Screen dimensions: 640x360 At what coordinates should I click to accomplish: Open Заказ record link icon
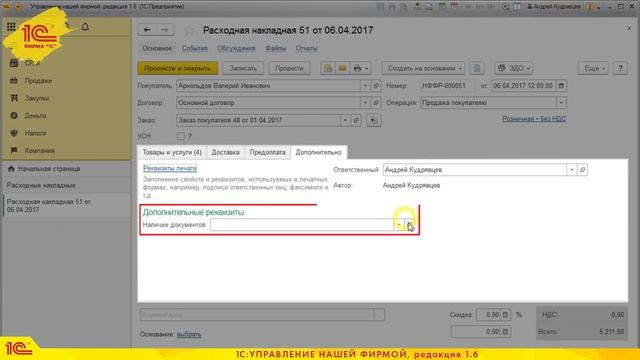(356, 120)
